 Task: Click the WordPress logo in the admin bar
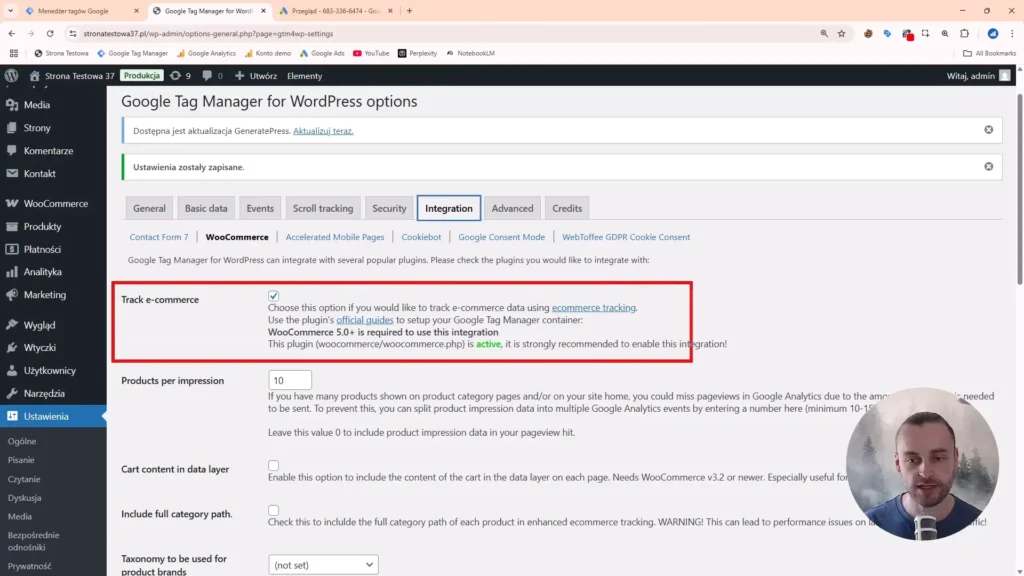[x=11, y=76]
